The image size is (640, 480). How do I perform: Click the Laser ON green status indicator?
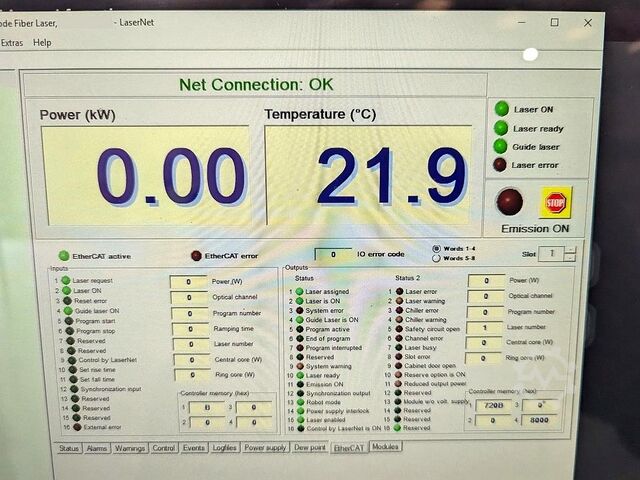(500, 109)
